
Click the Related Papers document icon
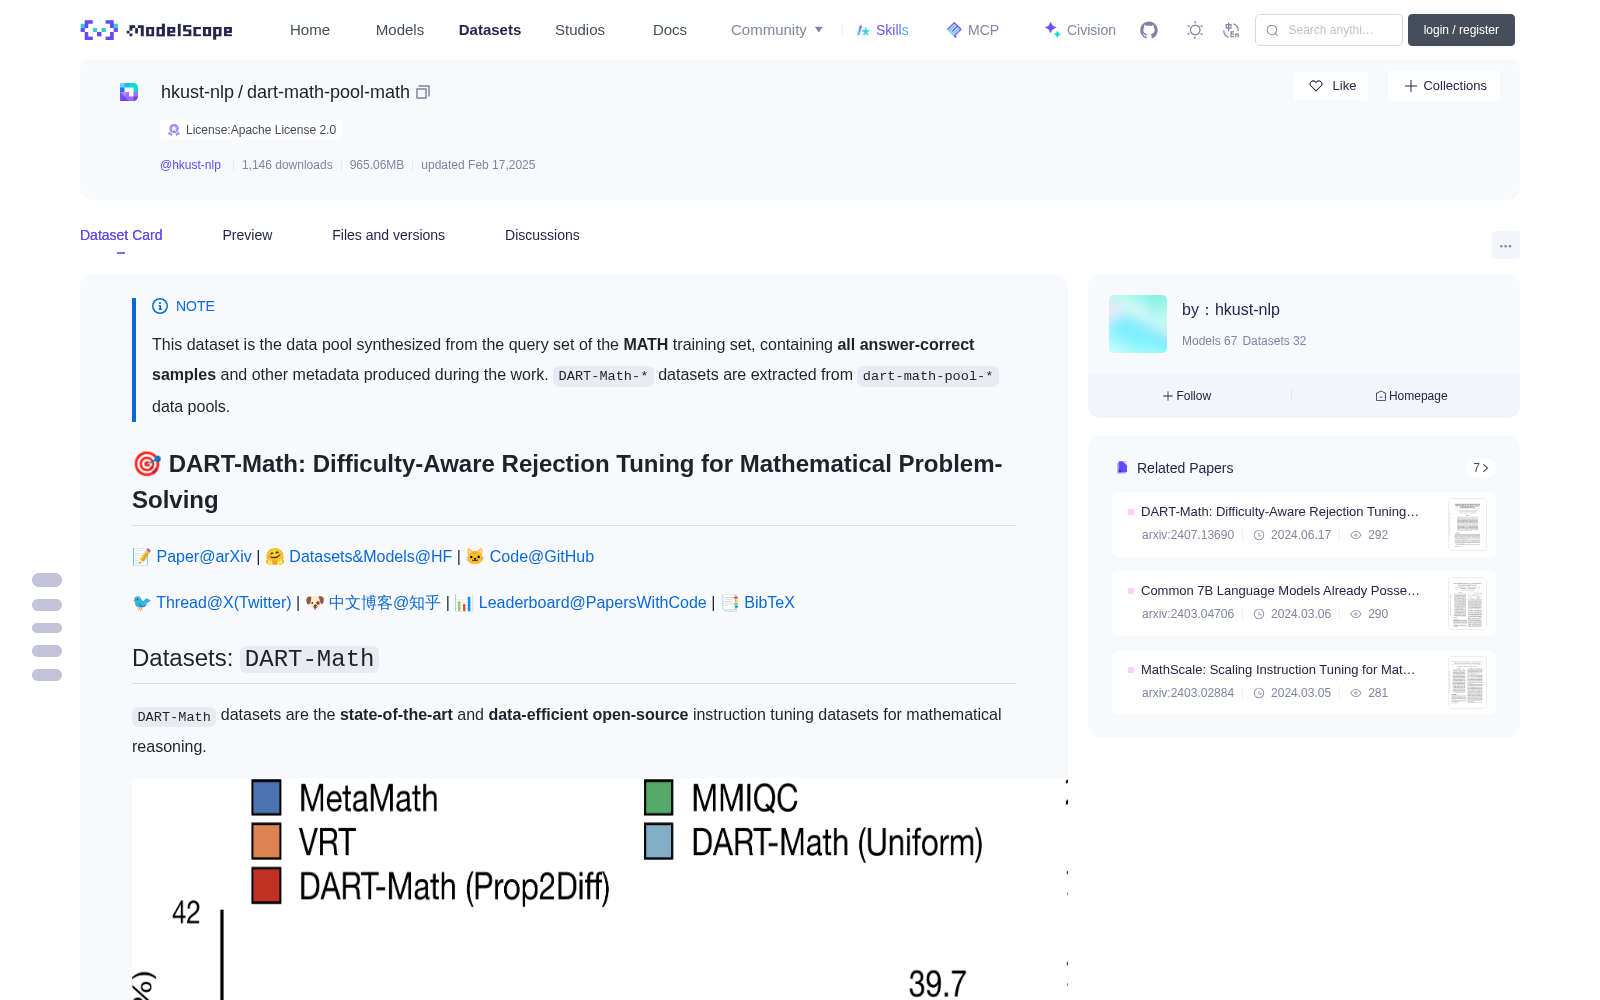[1122, 468]
